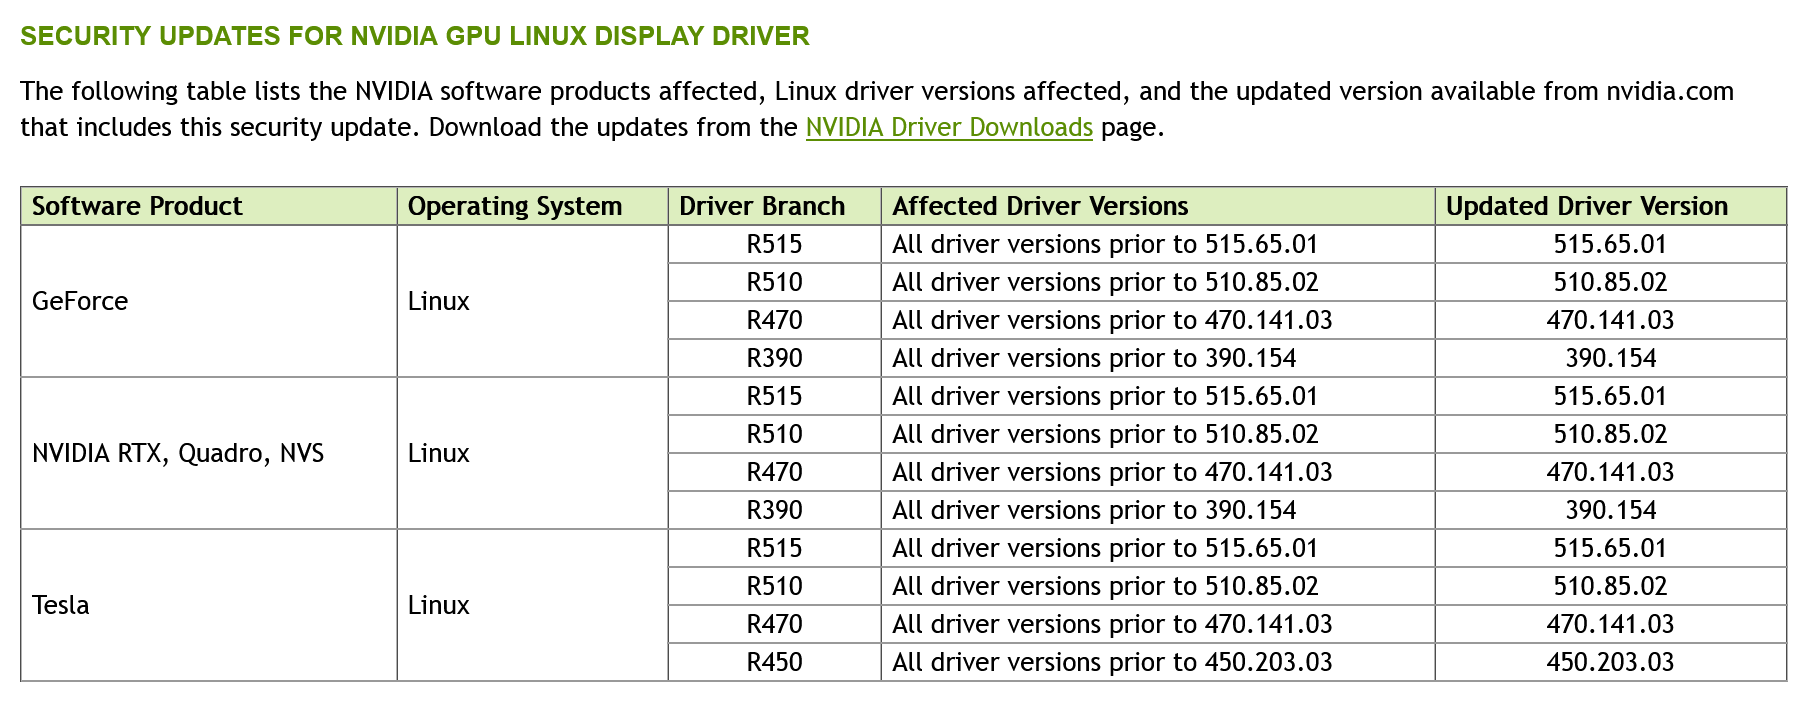Click GeForce's 'prior to 515.65.01' affected versions

(x=1158, y=244)
